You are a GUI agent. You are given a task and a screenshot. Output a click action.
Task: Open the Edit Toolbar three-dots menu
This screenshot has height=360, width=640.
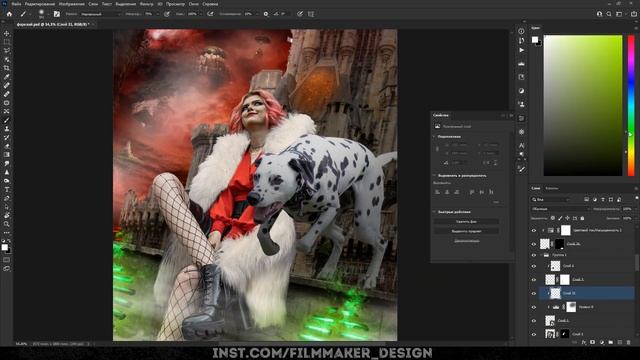(x=7, y=233)
